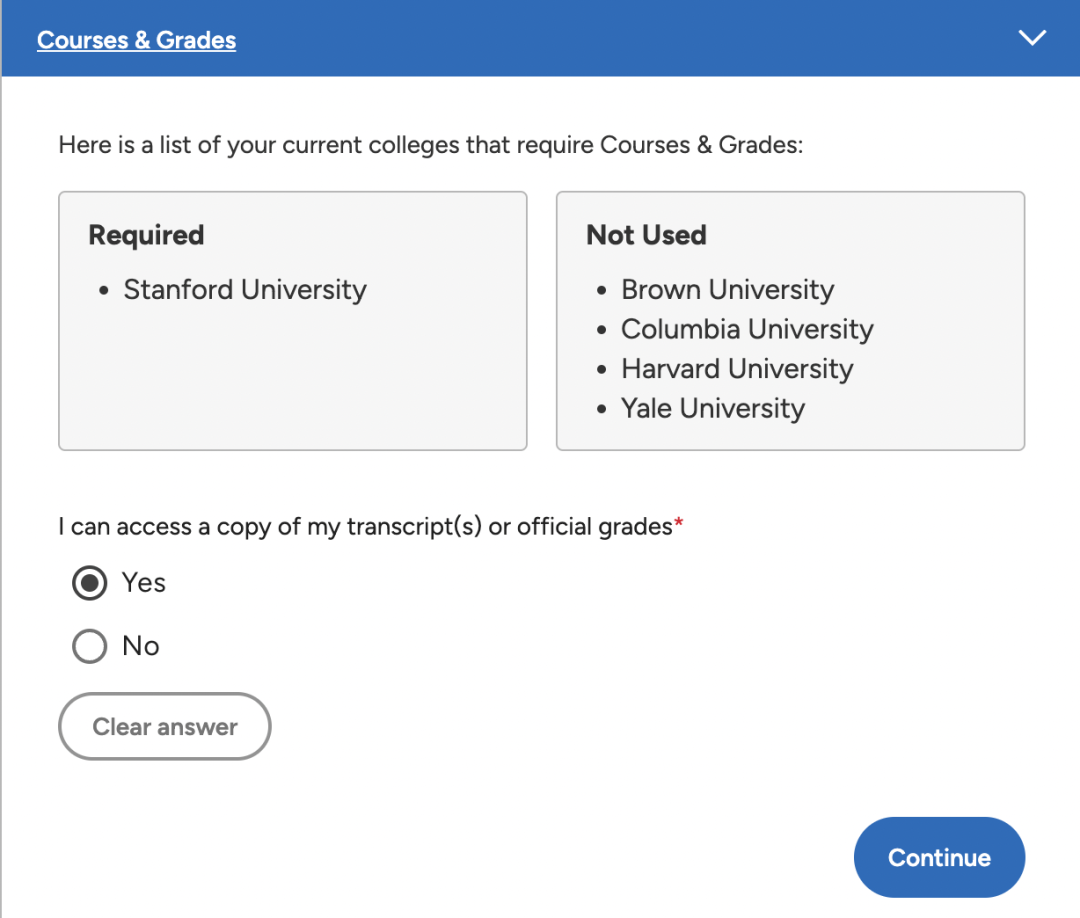Click the colleges list introduction text
The height and width of the screenshot is (918, 1080).
(430, 145)
